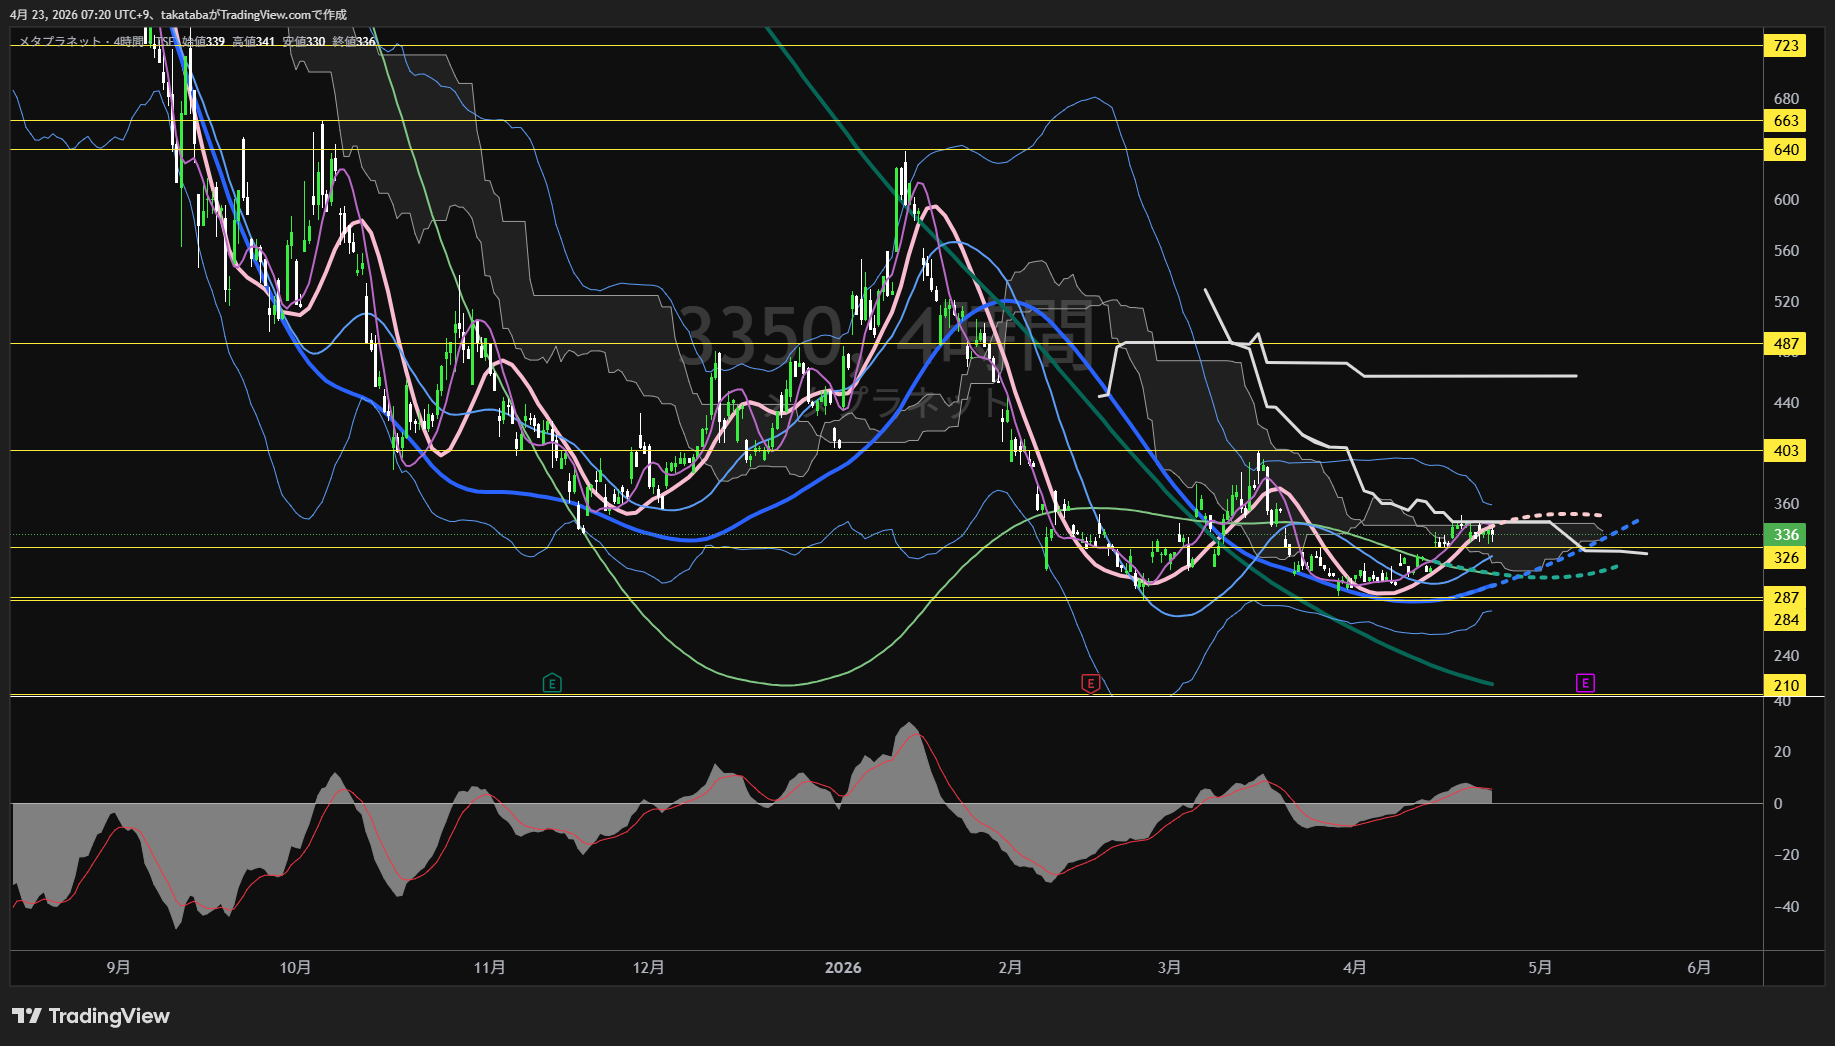Click the 287 yellow price label
The height and width of the screenshot is (1046, 1835).
tap(1786, 598)
